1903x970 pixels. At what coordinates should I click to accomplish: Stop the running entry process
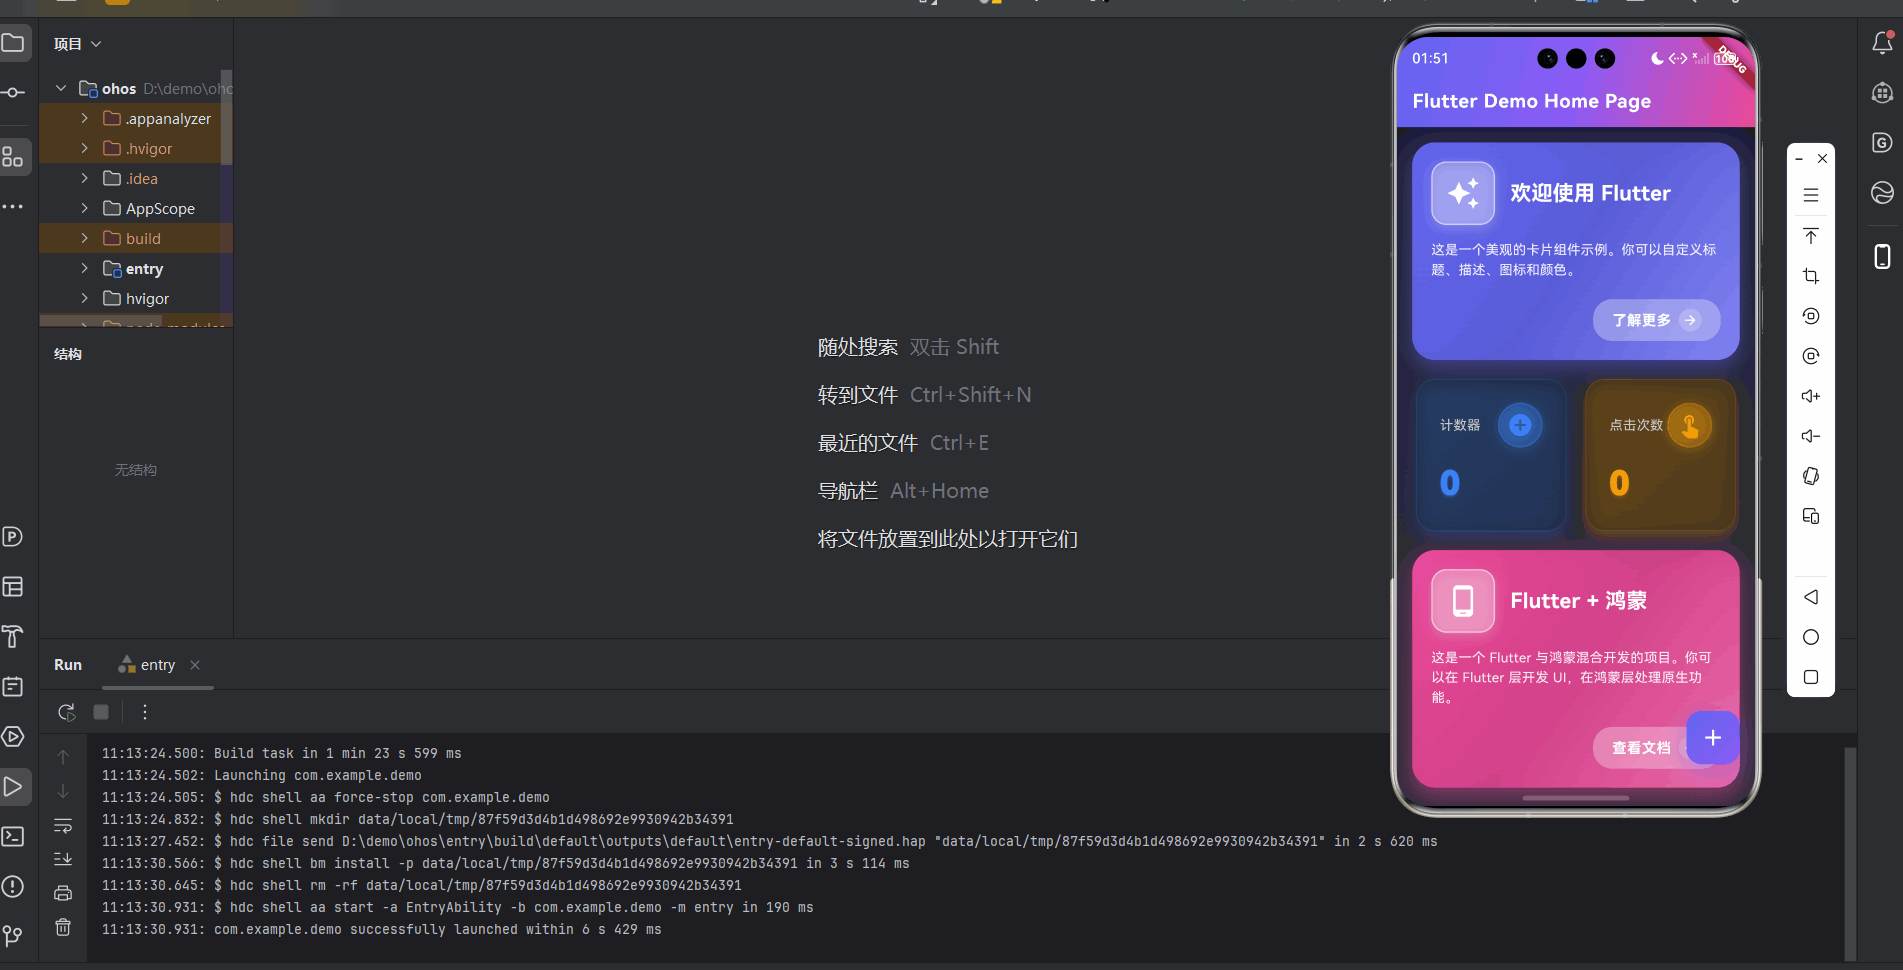point(101,712)
